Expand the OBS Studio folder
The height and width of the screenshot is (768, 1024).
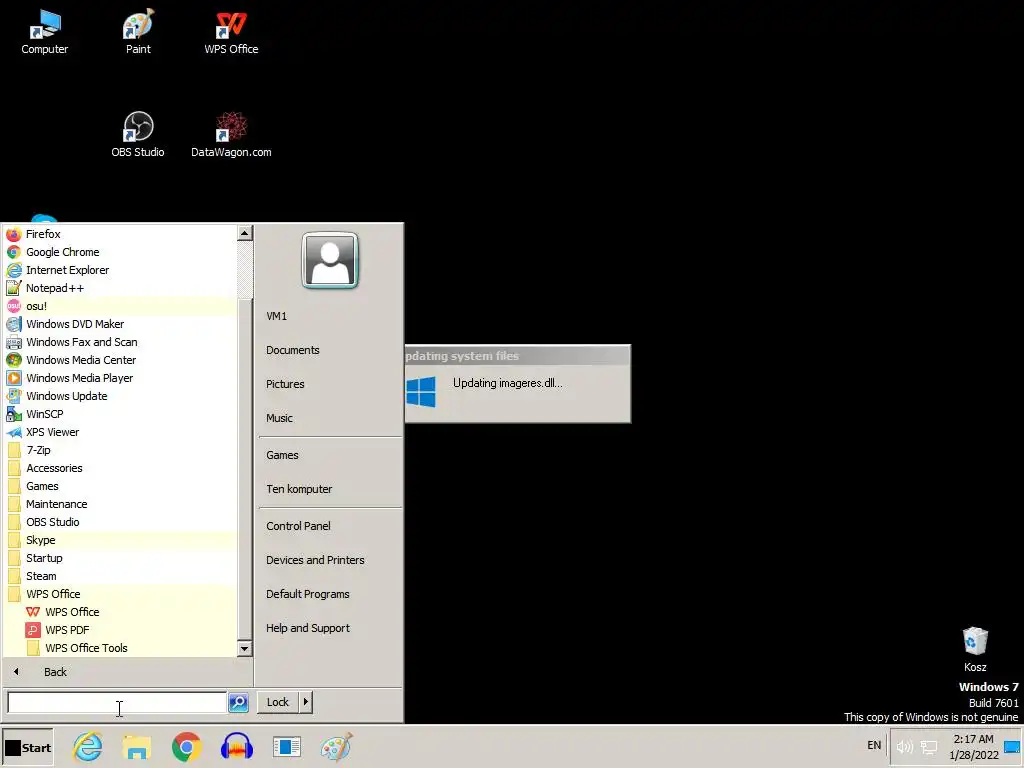click(52, 522)
